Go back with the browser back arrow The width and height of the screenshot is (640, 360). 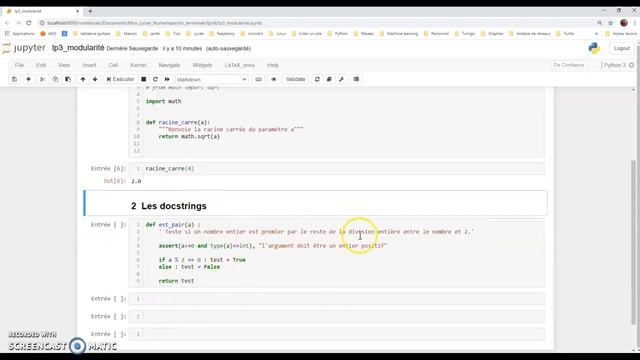(x=7, y=23)
